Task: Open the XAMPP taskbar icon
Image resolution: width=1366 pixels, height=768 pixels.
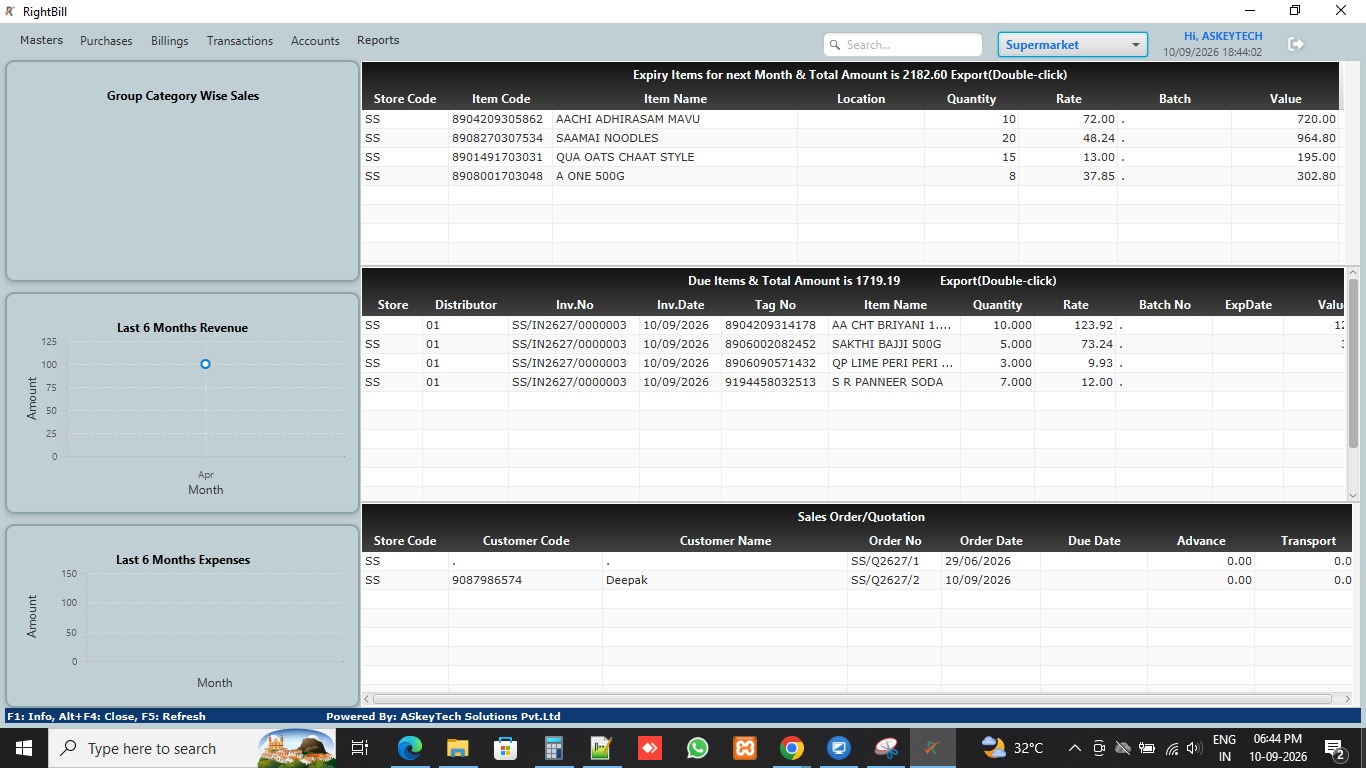Action: tap(744, 748)
